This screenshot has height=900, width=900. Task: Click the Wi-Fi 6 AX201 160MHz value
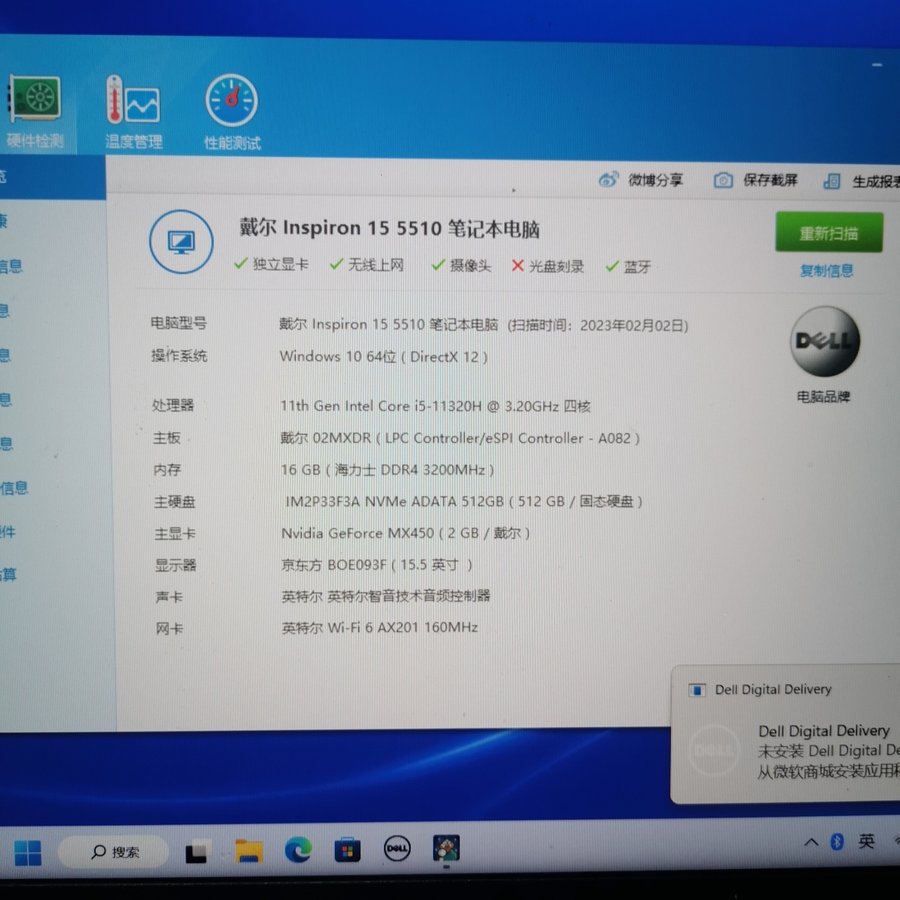[x=379, y=627]
